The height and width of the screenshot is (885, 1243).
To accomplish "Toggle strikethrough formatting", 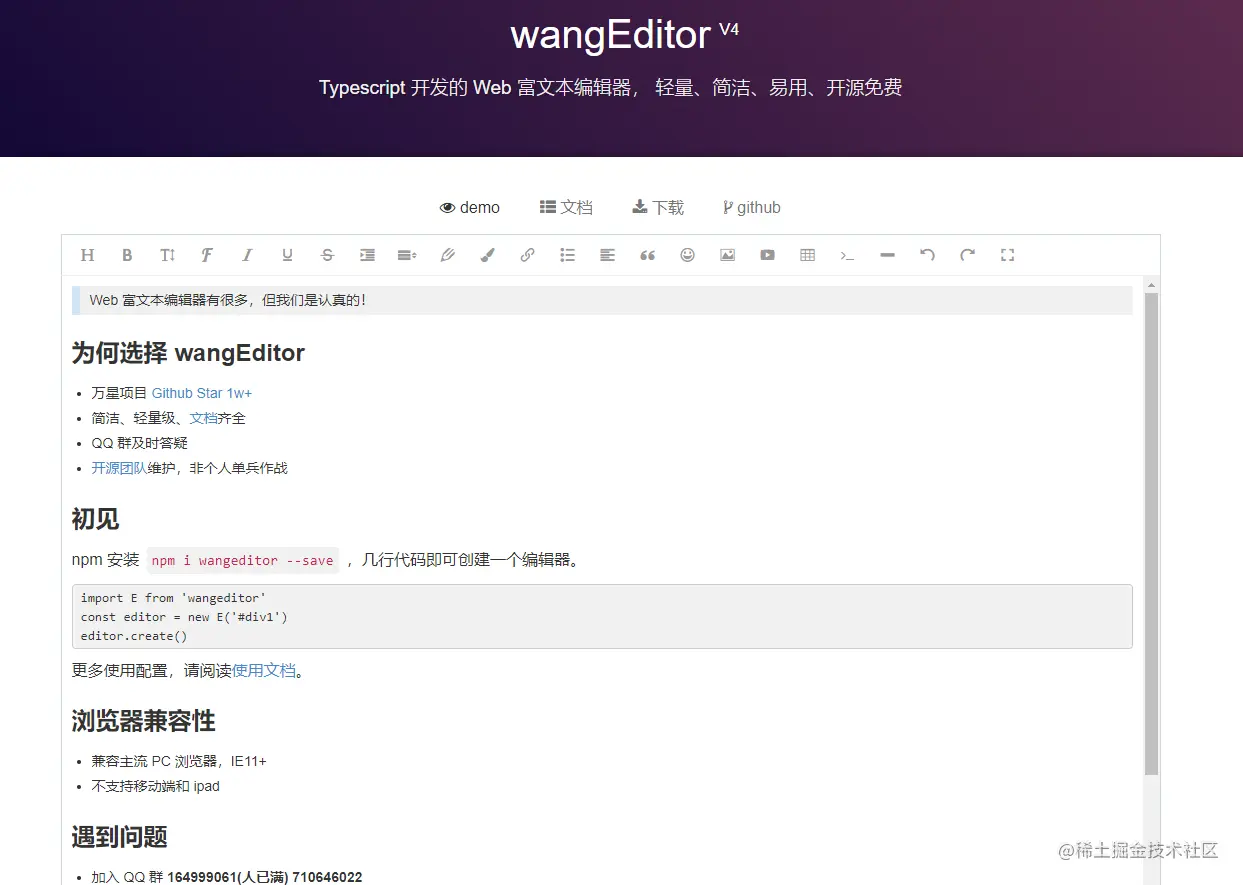I will click(x=327, y=255).
